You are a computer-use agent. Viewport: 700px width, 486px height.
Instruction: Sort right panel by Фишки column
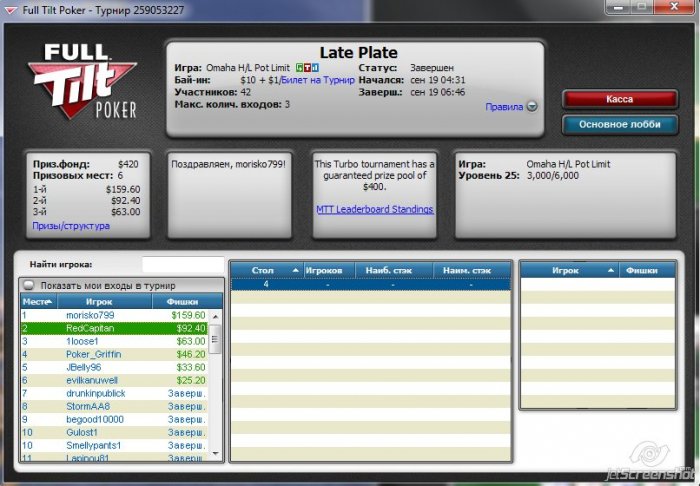[x=647, y=270]
